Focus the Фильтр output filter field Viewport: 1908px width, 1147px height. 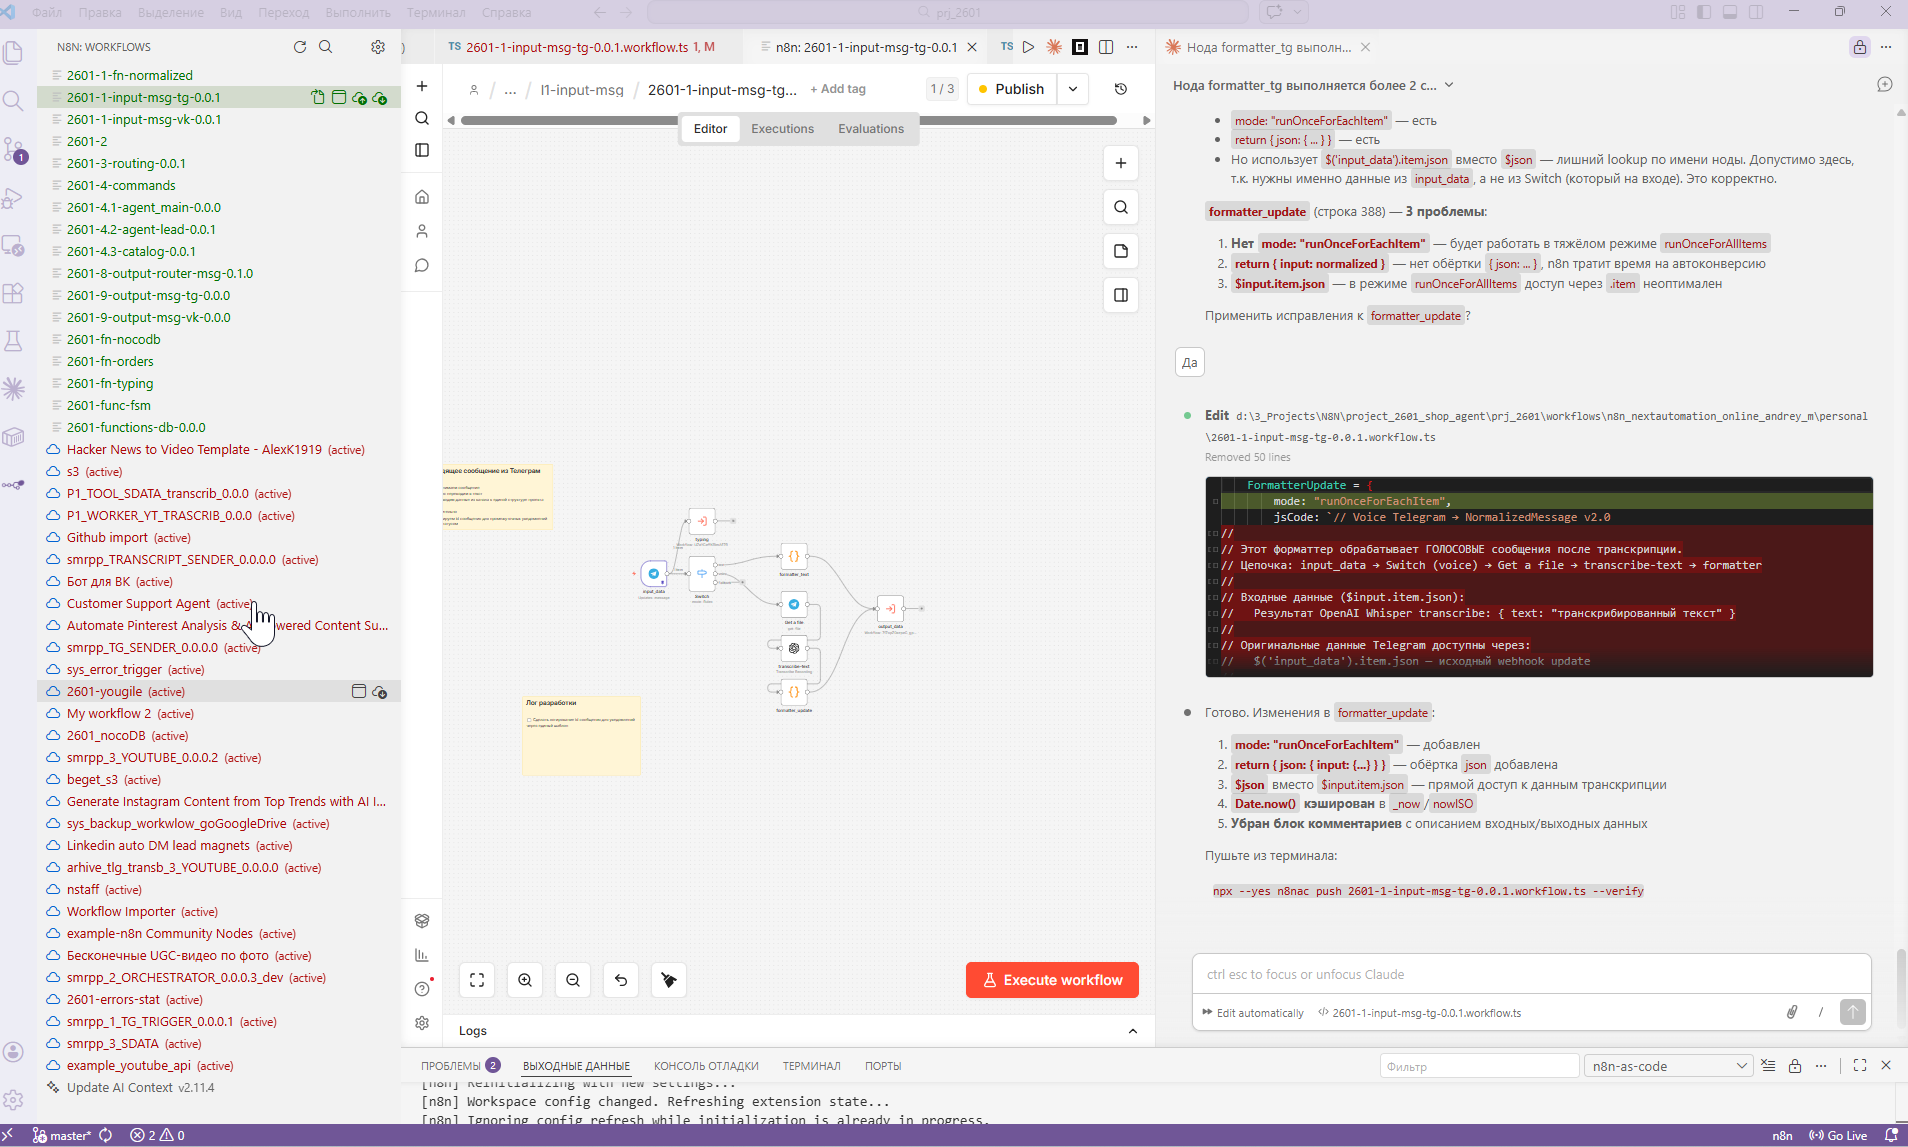(x=1479, y=1066)
